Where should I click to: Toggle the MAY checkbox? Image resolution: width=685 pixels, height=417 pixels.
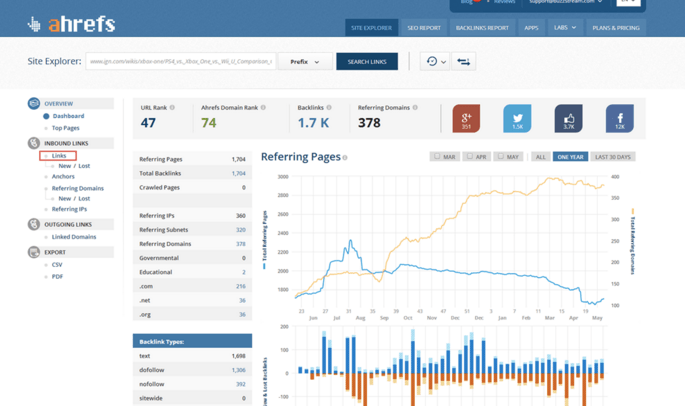pos(501,156)
